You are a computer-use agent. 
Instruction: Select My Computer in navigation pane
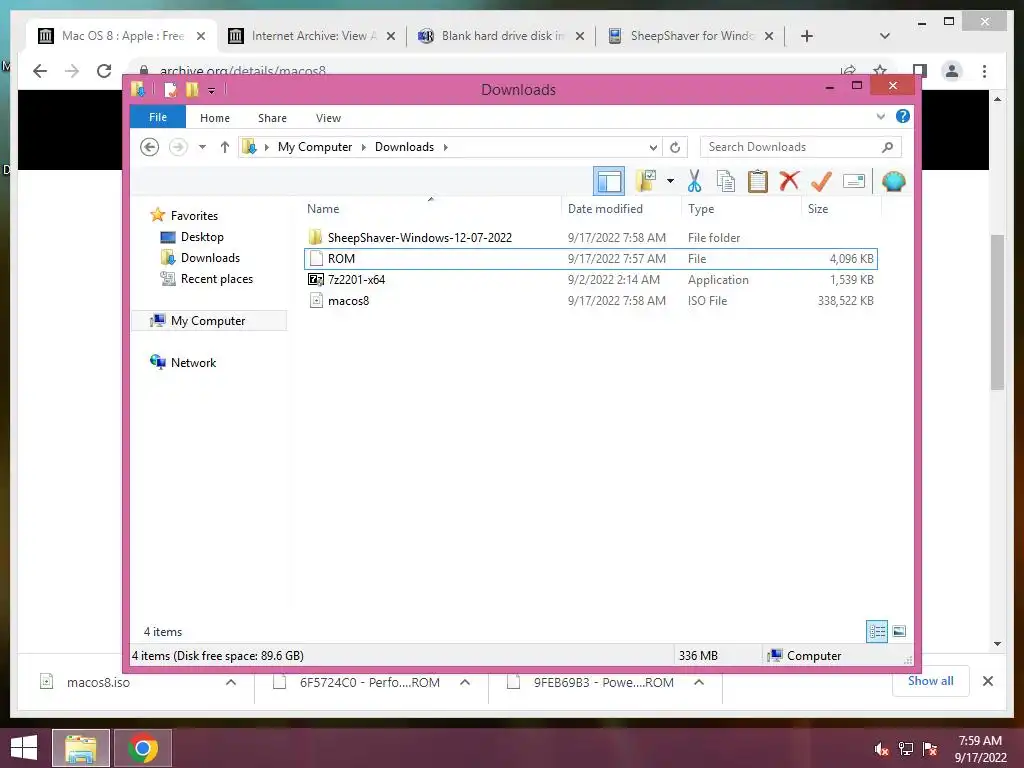(208, 321)
